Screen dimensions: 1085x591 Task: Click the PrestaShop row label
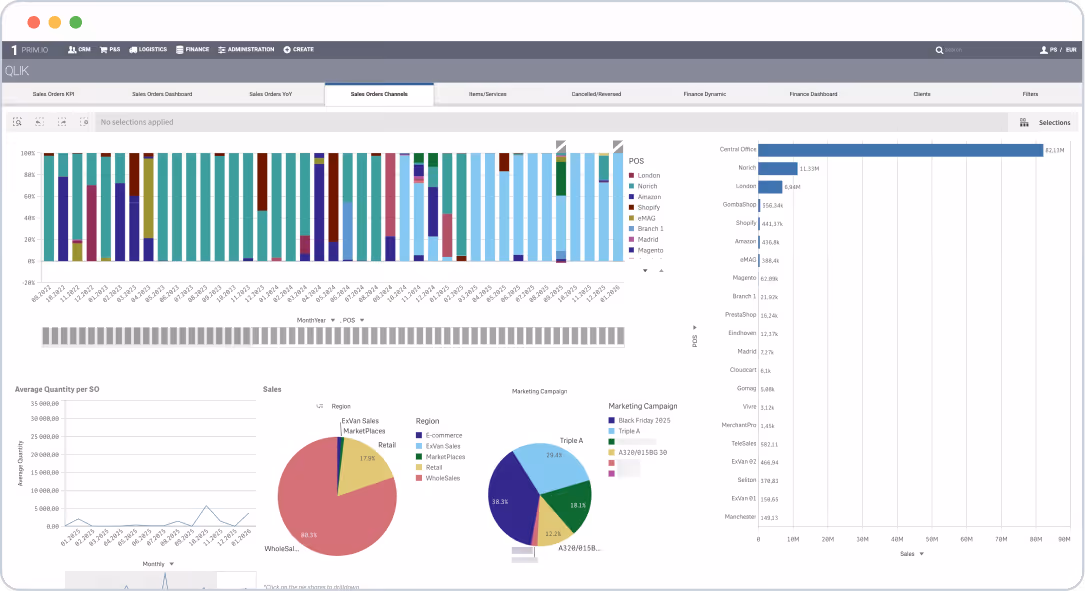(740, 315)
